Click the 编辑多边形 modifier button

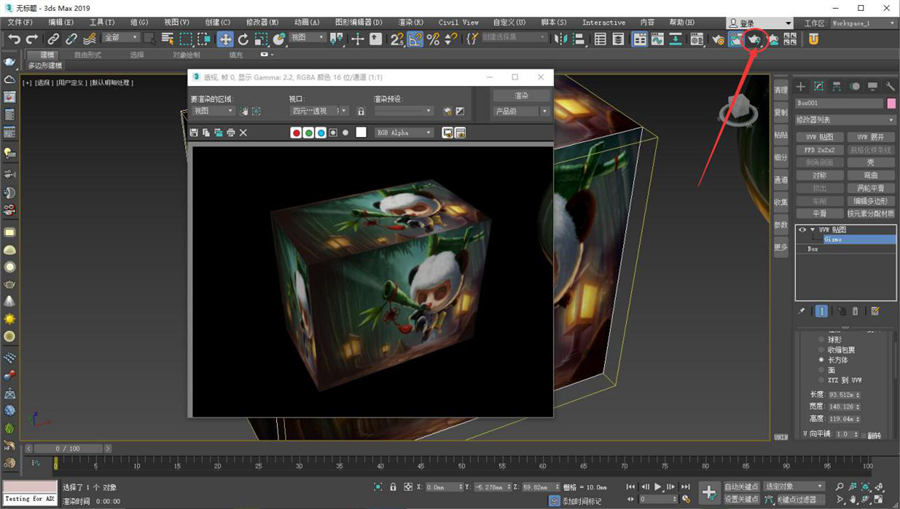[870, 201]
